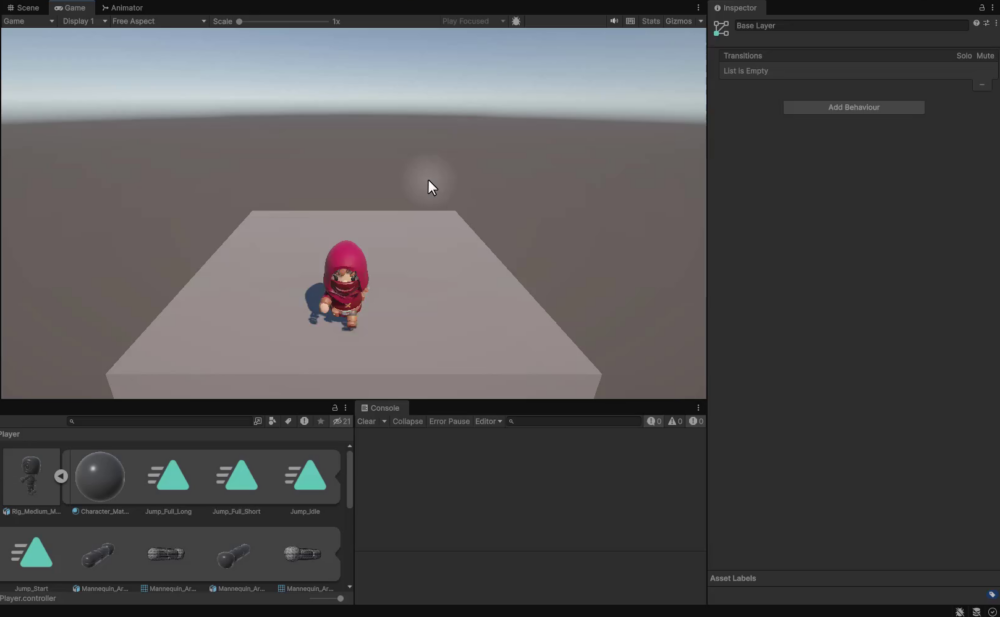Toggle the Stats overlay

click(651, 21)
